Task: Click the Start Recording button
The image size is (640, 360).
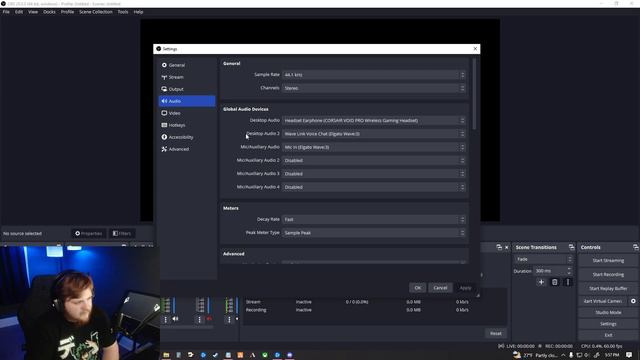Action: coord(608,274)
